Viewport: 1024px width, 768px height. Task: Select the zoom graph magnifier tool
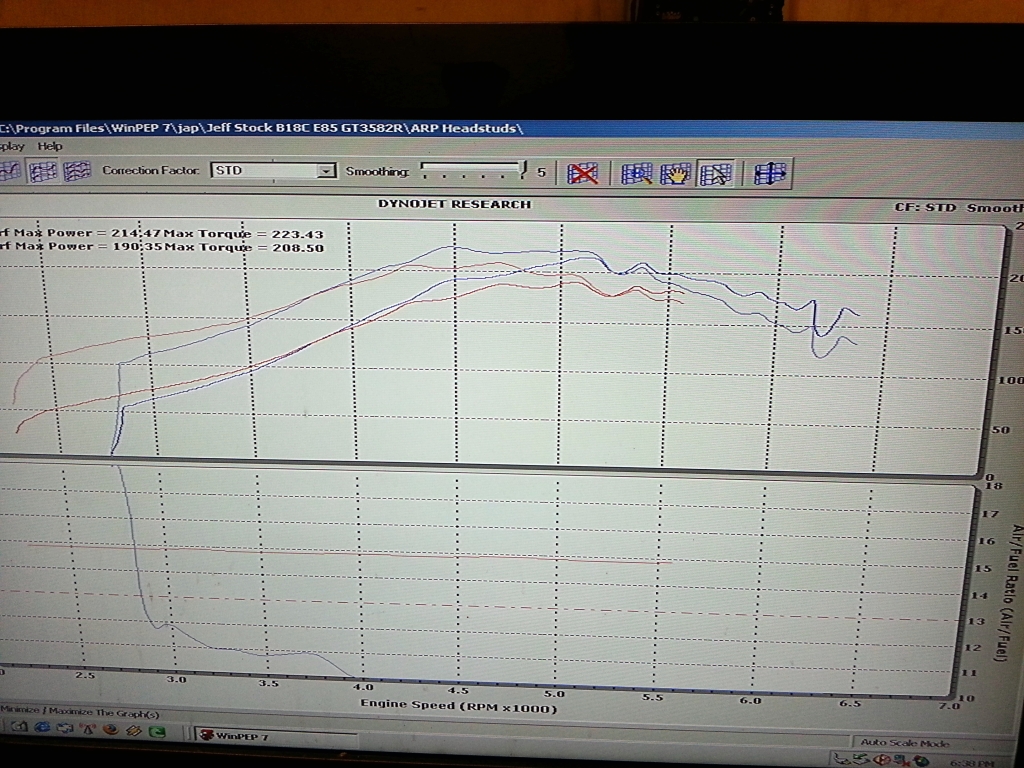(x=635, y=174)
